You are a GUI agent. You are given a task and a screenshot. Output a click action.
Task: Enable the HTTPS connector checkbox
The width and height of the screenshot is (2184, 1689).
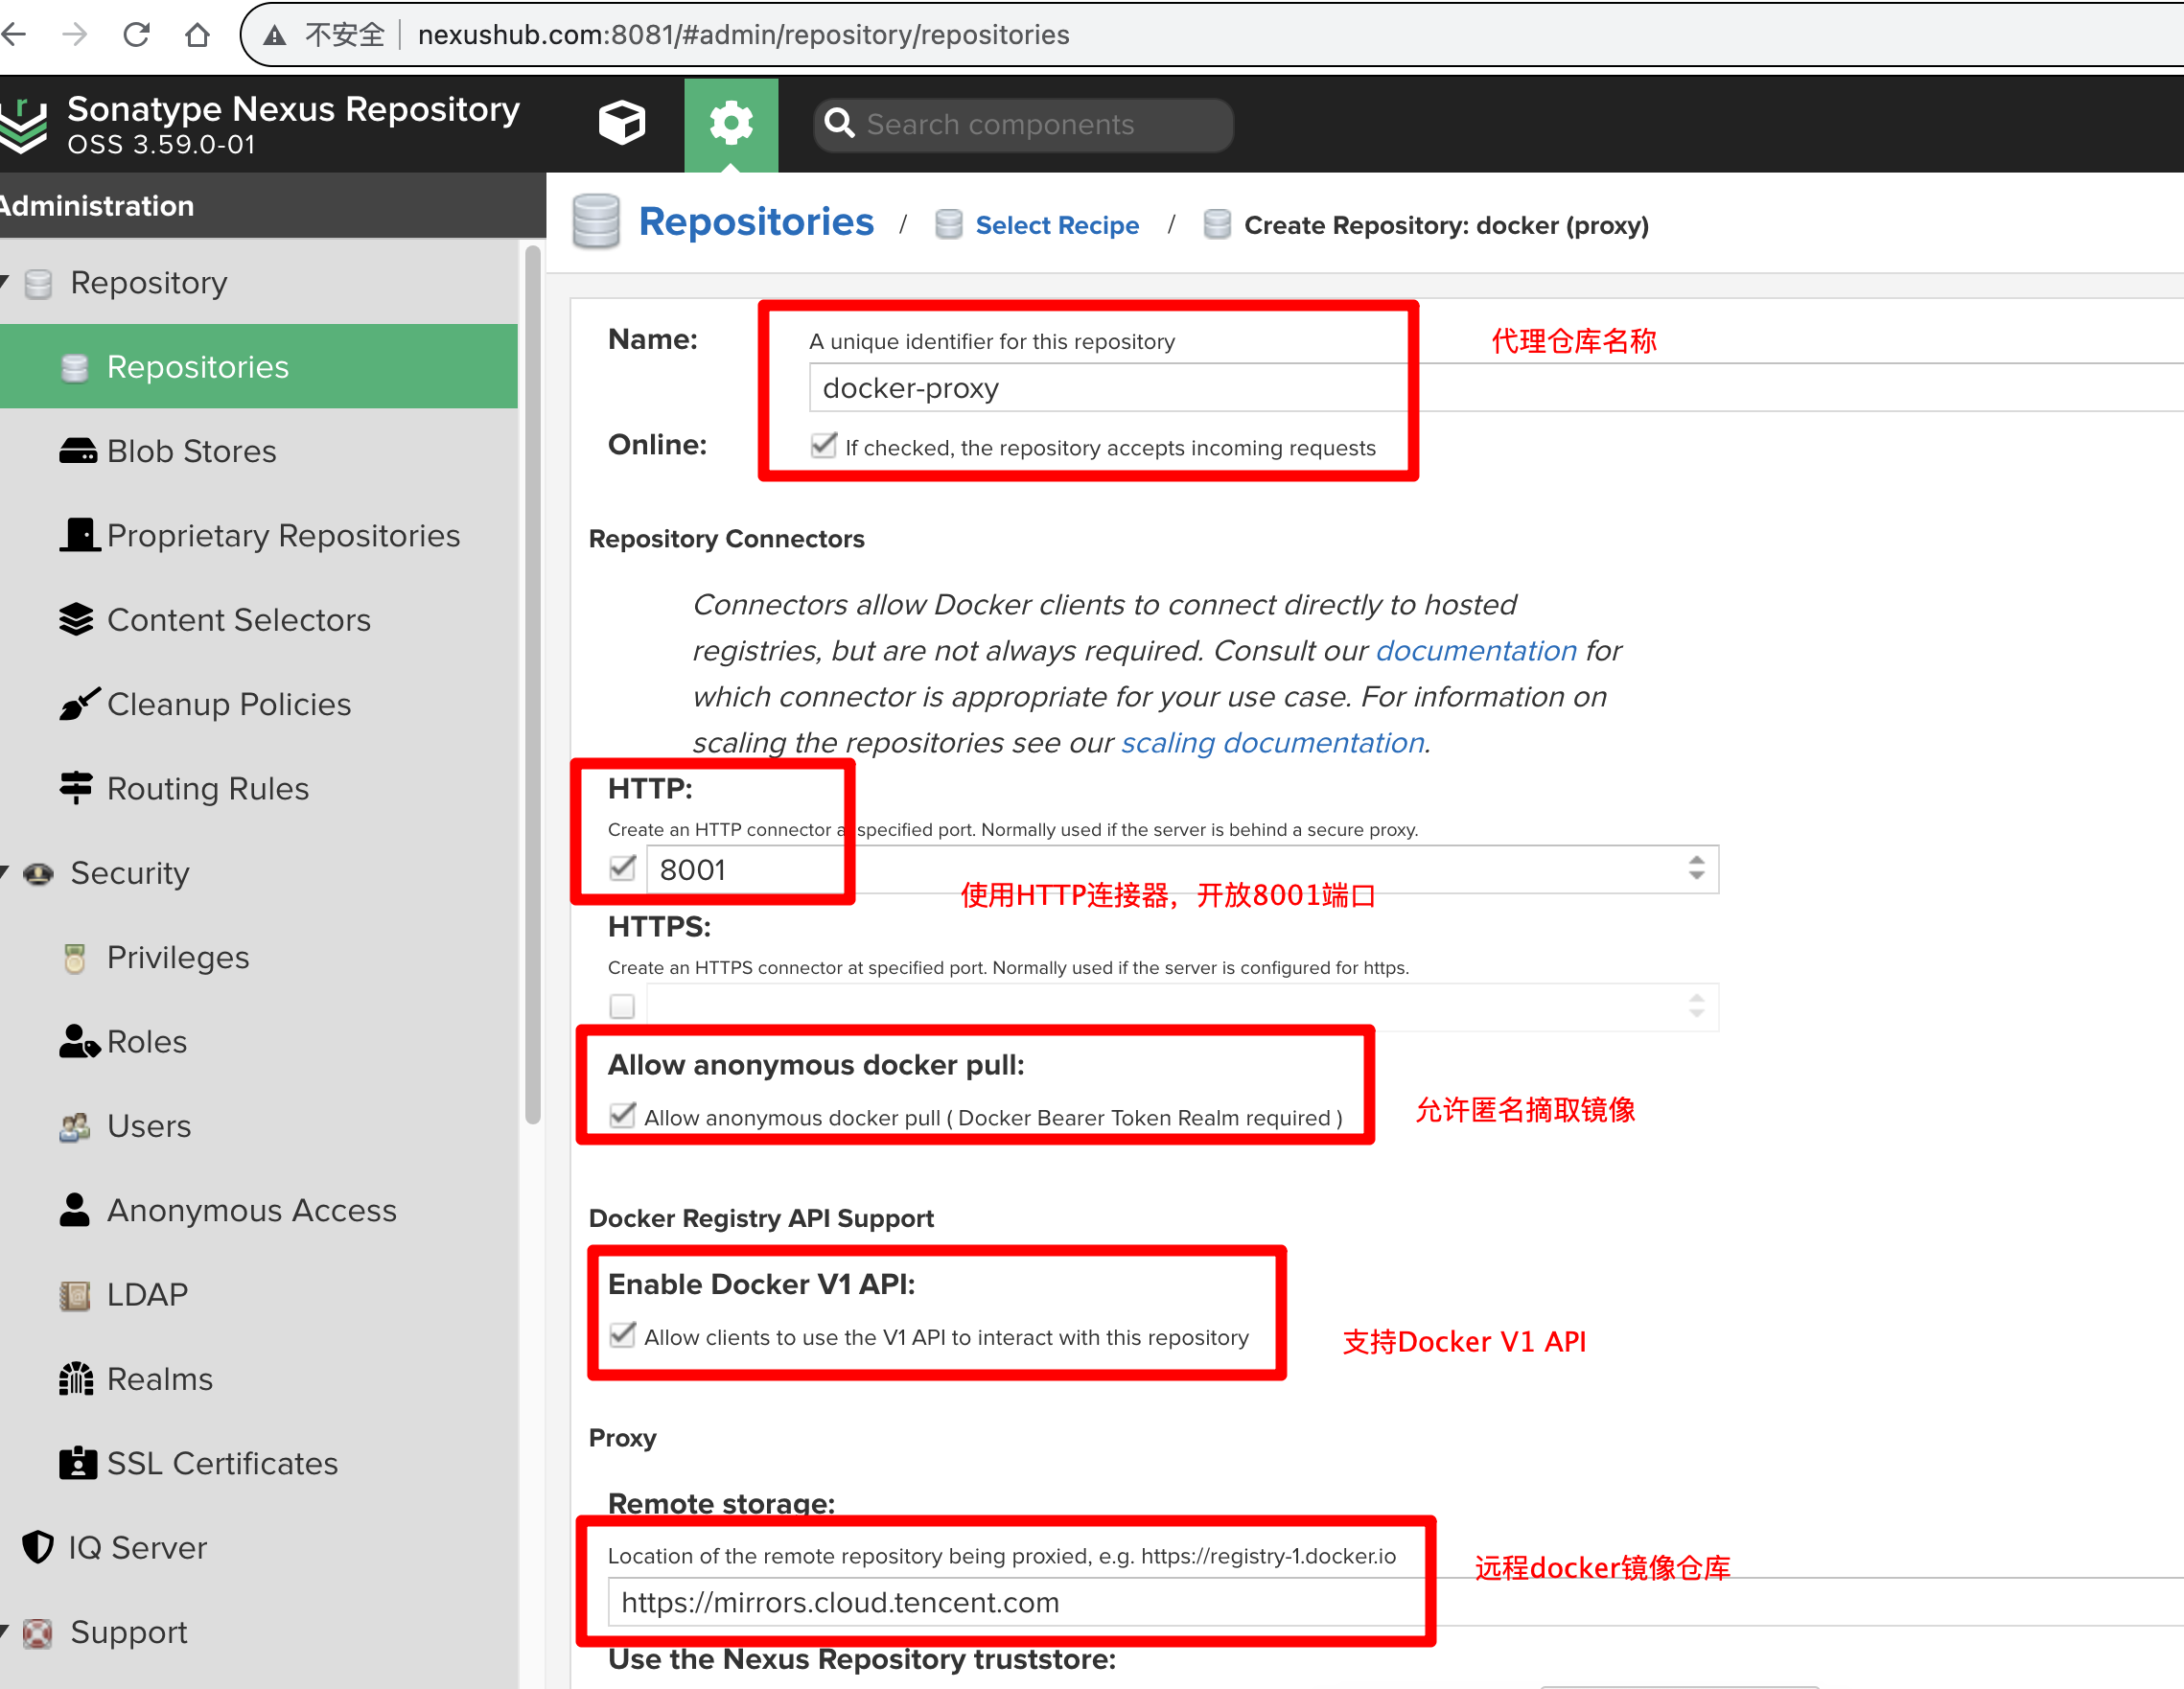point(622,1006)
